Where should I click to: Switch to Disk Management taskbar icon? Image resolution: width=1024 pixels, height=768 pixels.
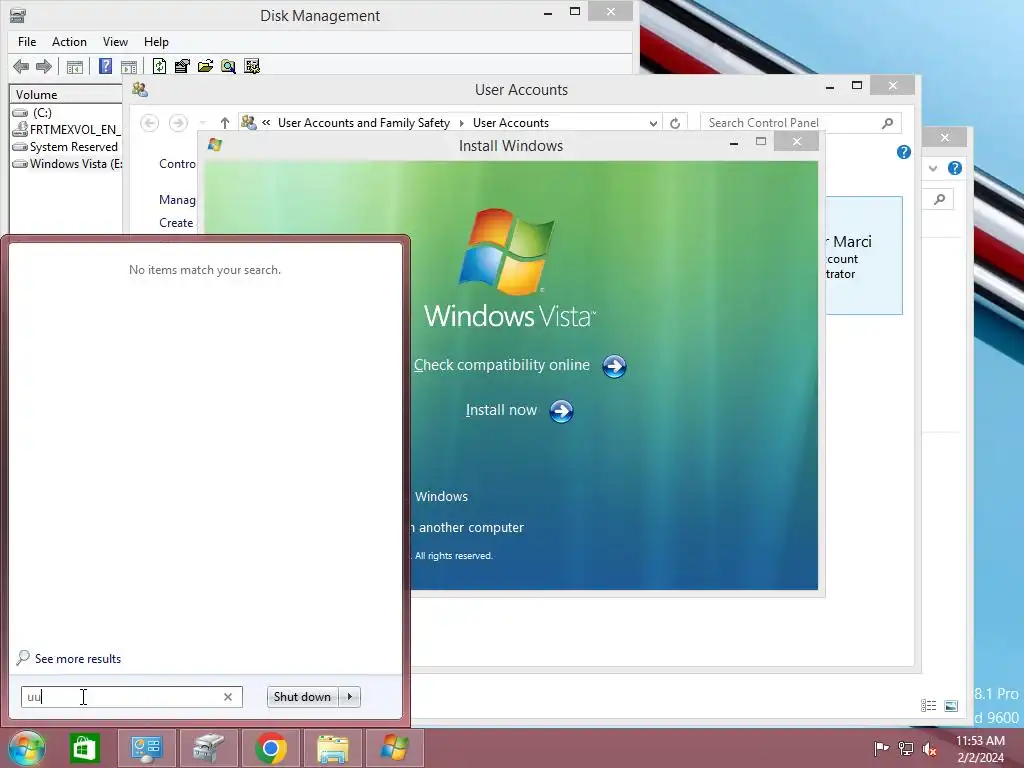208,748
